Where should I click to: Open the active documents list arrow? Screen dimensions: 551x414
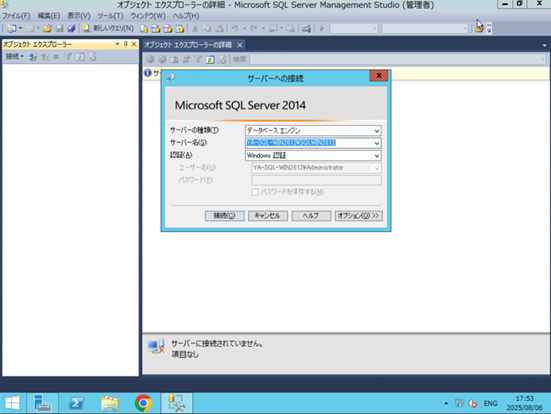coord(544,45)
